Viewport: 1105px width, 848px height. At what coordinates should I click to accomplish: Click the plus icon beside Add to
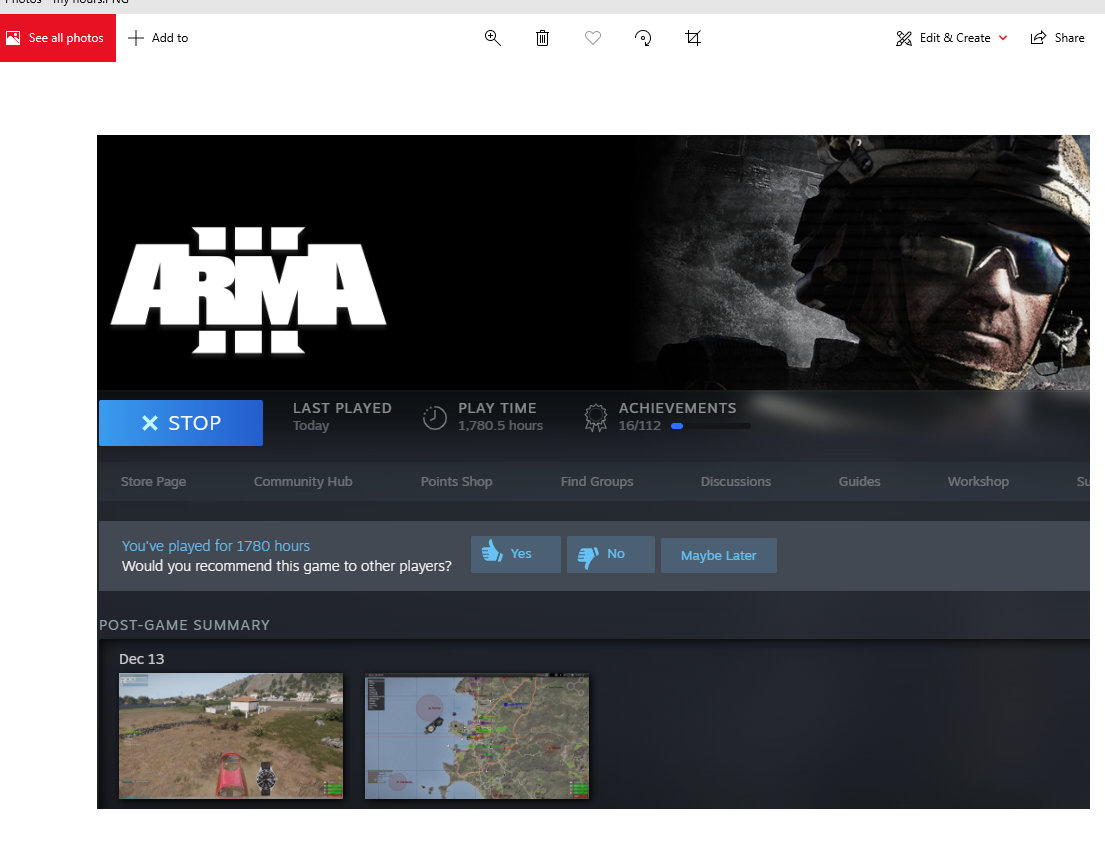click(x=136, y=38)
